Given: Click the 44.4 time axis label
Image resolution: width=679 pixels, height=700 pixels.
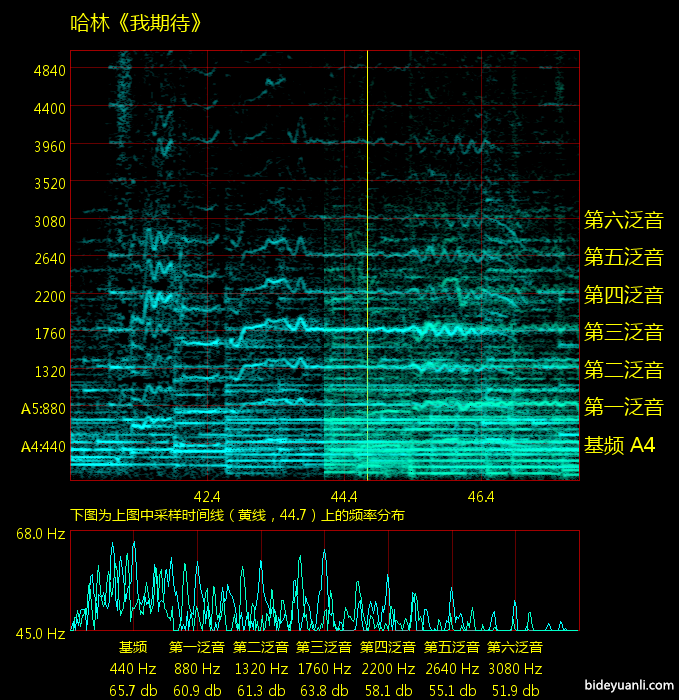Looking at the screenshot, I should (x=344, y=496).
